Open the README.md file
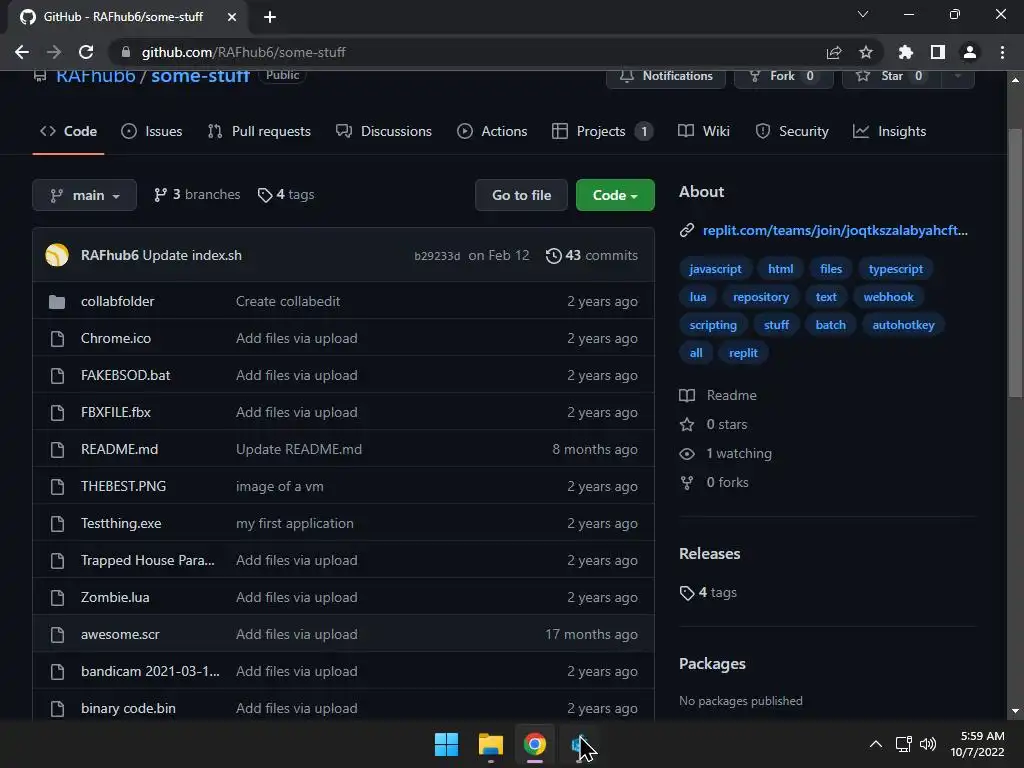This screenshot has height=768, width=1024. click(120, 449)
